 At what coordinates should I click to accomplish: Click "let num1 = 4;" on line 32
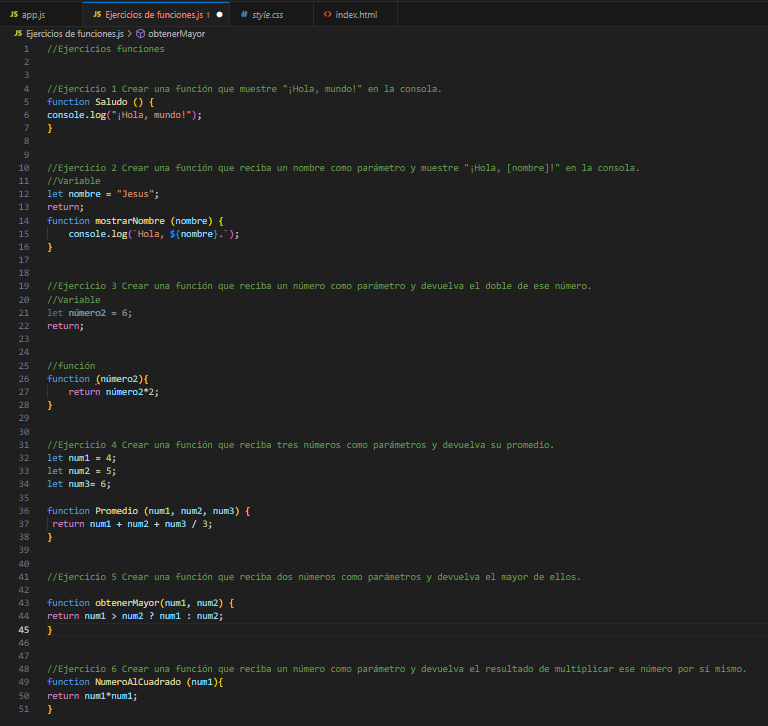coord(81,458)
